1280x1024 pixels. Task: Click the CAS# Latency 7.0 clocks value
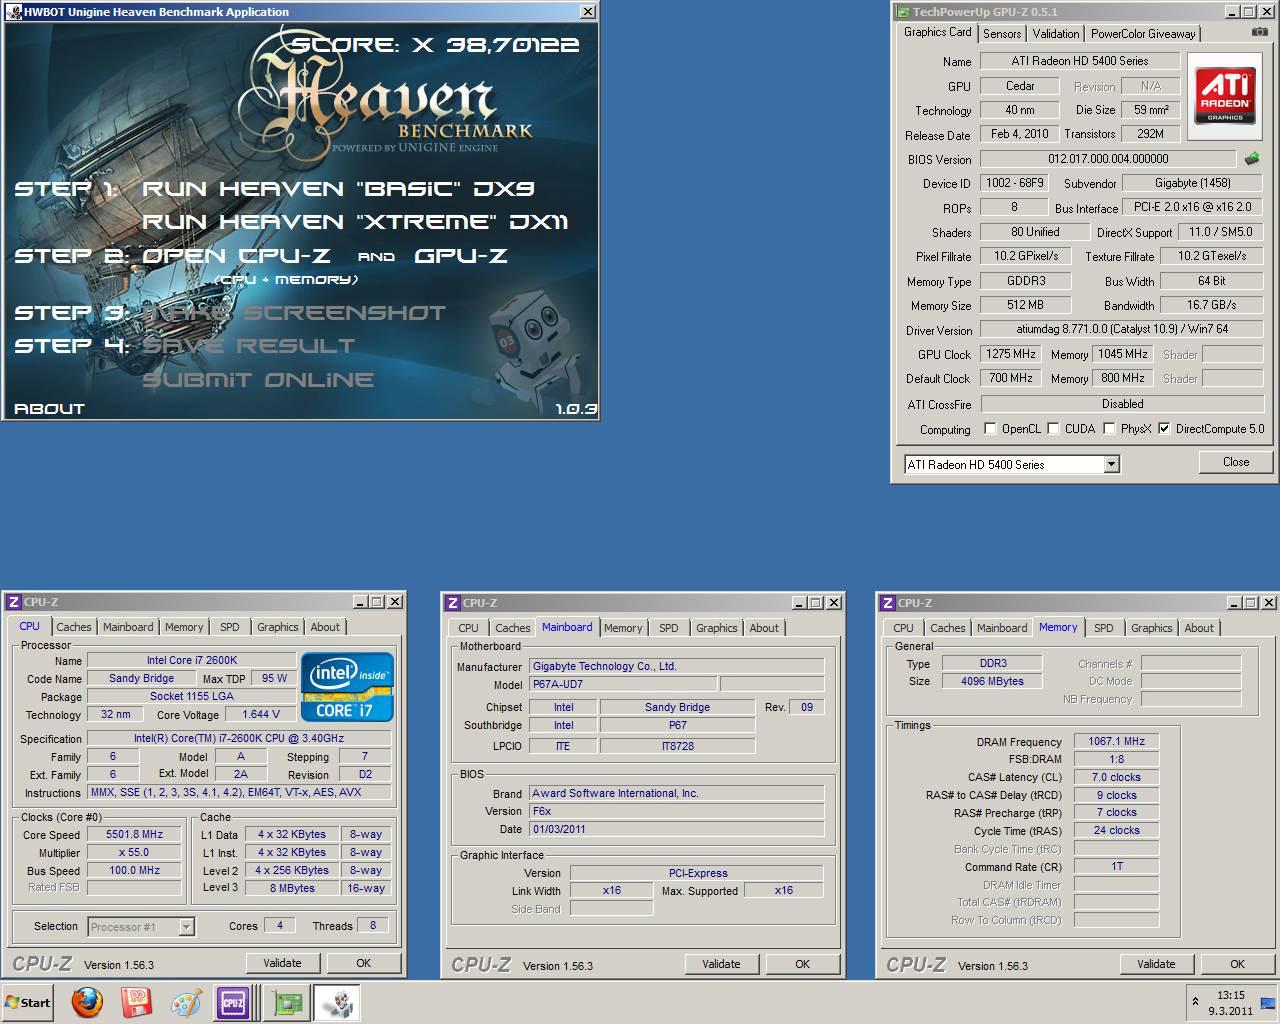tap(1116, 777)
